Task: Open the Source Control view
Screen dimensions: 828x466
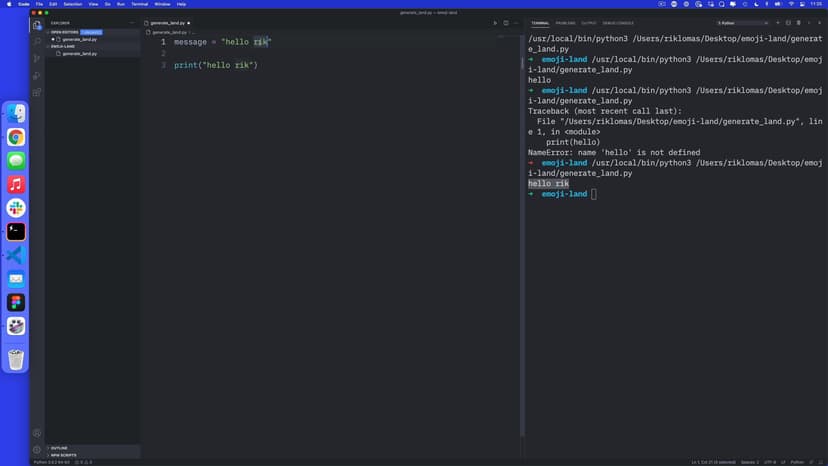Action: pyautogui.click(x=37, y=58)
